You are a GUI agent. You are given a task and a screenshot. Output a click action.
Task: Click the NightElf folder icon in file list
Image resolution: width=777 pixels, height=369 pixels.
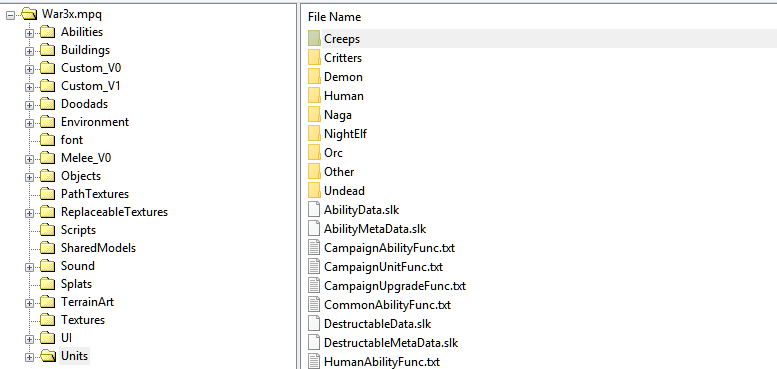tap(314, 133)
